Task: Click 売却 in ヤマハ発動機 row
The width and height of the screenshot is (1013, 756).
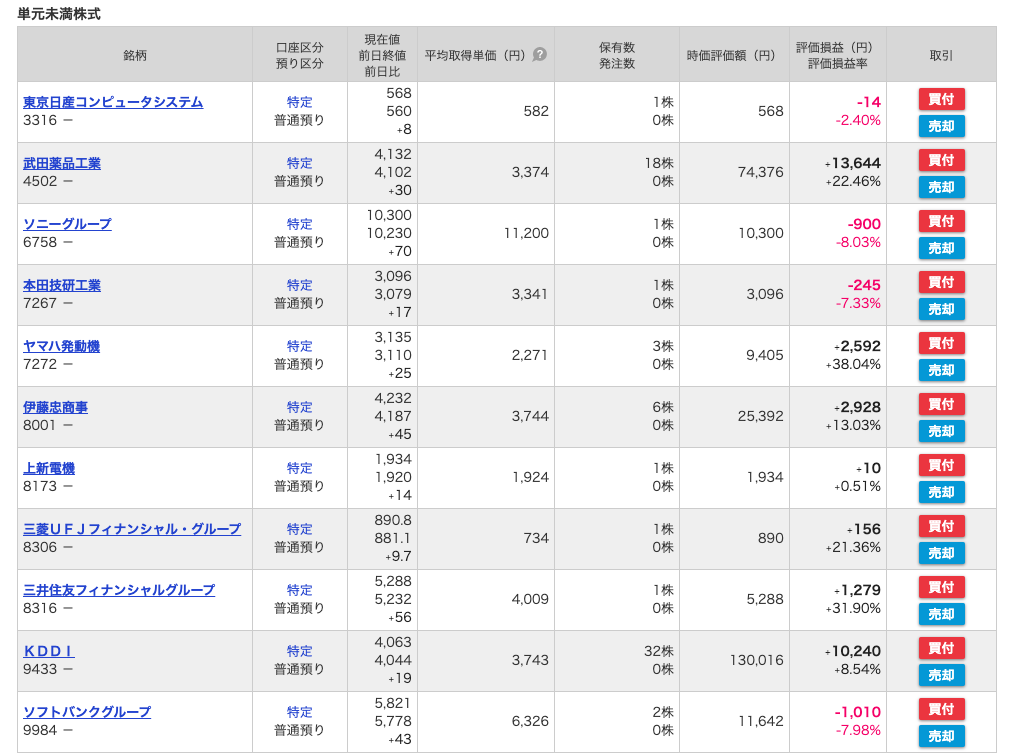Action: click(x=941, y=370)
